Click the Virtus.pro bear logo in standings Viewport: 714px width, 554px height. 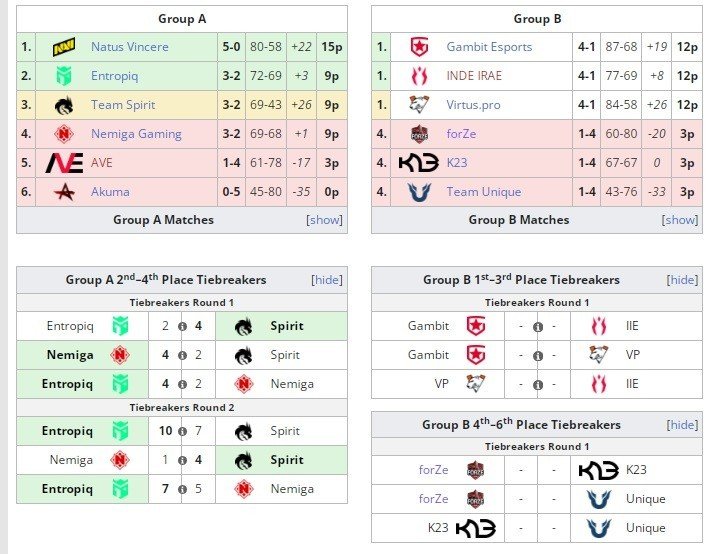point(419,105)
